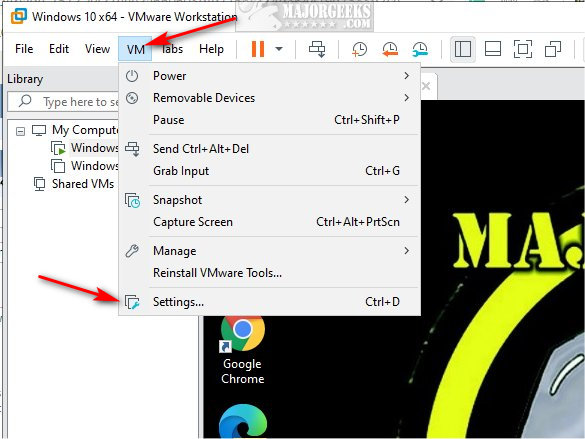
Task: Expand the Power submenu
Action: (x=270, y=76)
